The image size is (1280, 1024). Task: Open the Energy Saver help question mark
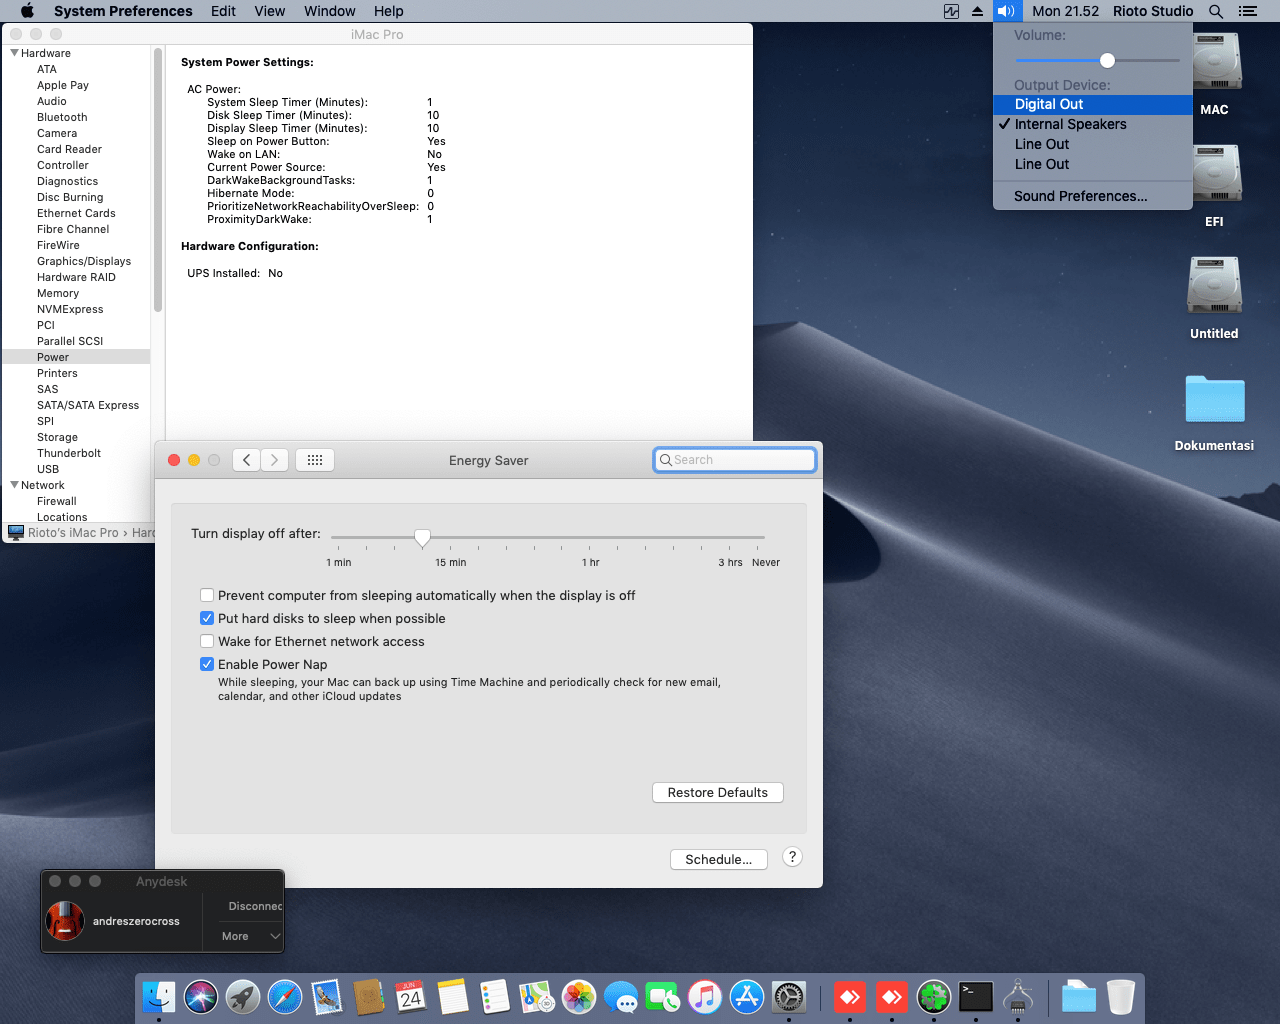[792, 857]
